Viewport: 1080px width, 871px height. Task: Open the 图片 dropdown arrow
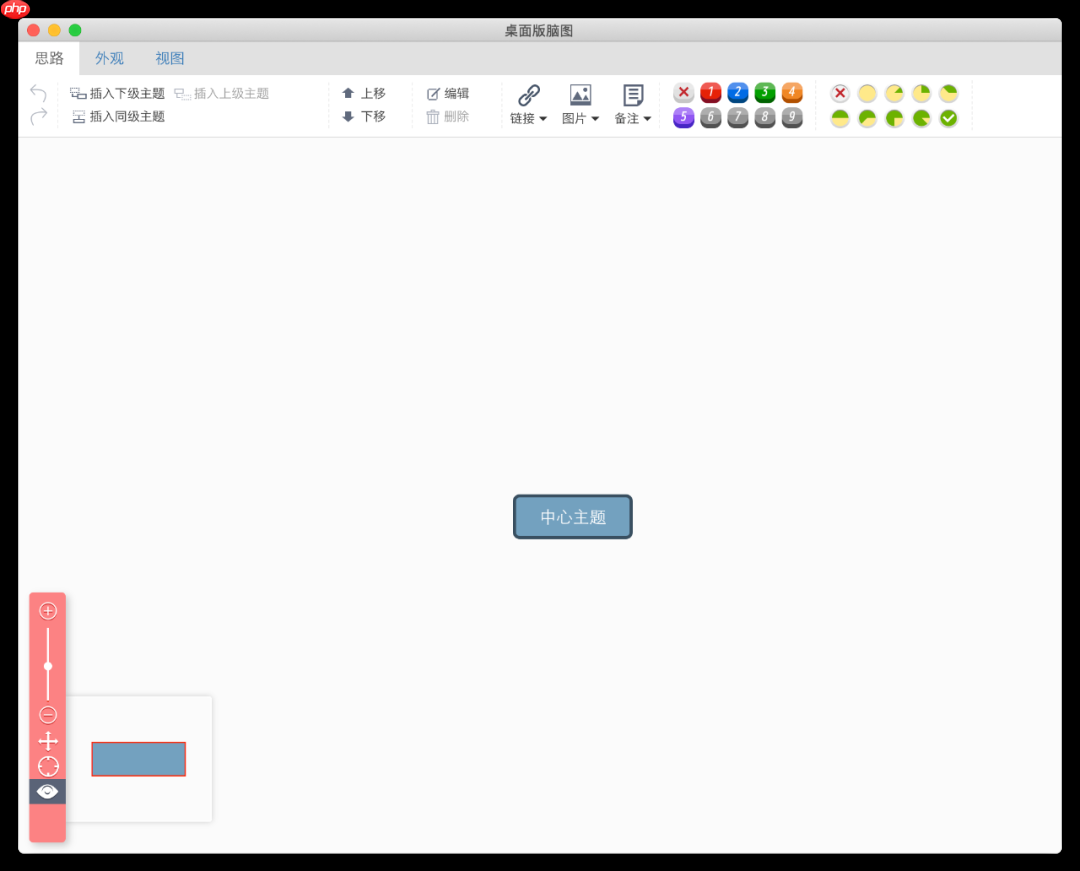[595, 119]
